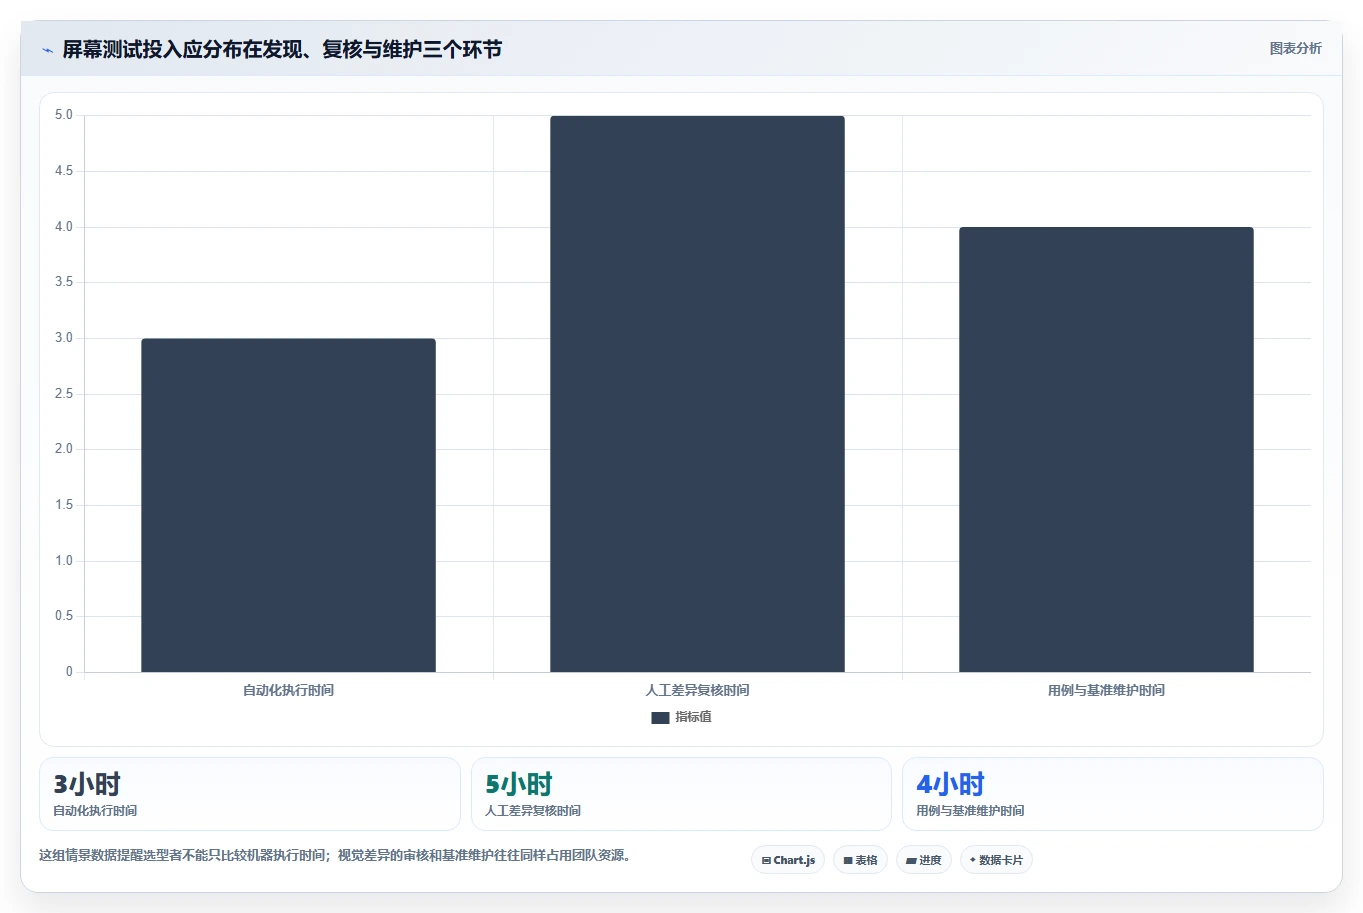Click the 自动化执行时间 bar in chart
The image size is (1363, 913).
pyautogui.click(x=288, y=505)
